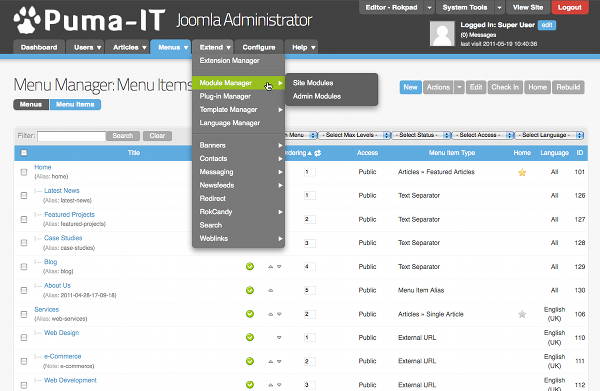Screen dimensions: 600x391
Task: Check the Case Studies row checkbox
Action: coord(24,243)
